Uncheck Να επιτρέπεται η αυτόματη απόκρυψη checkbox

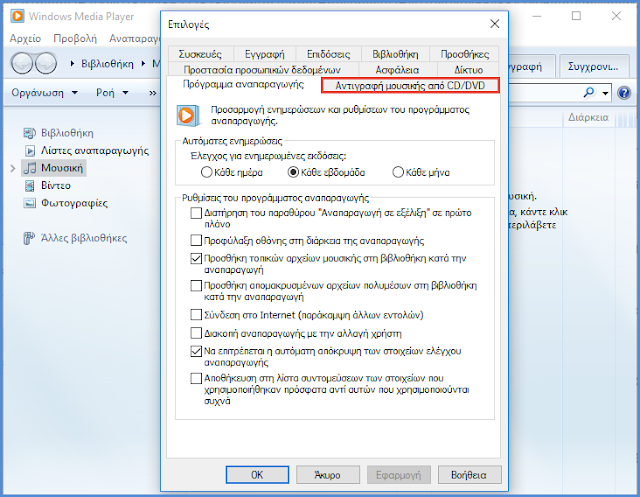click(196, 351)
